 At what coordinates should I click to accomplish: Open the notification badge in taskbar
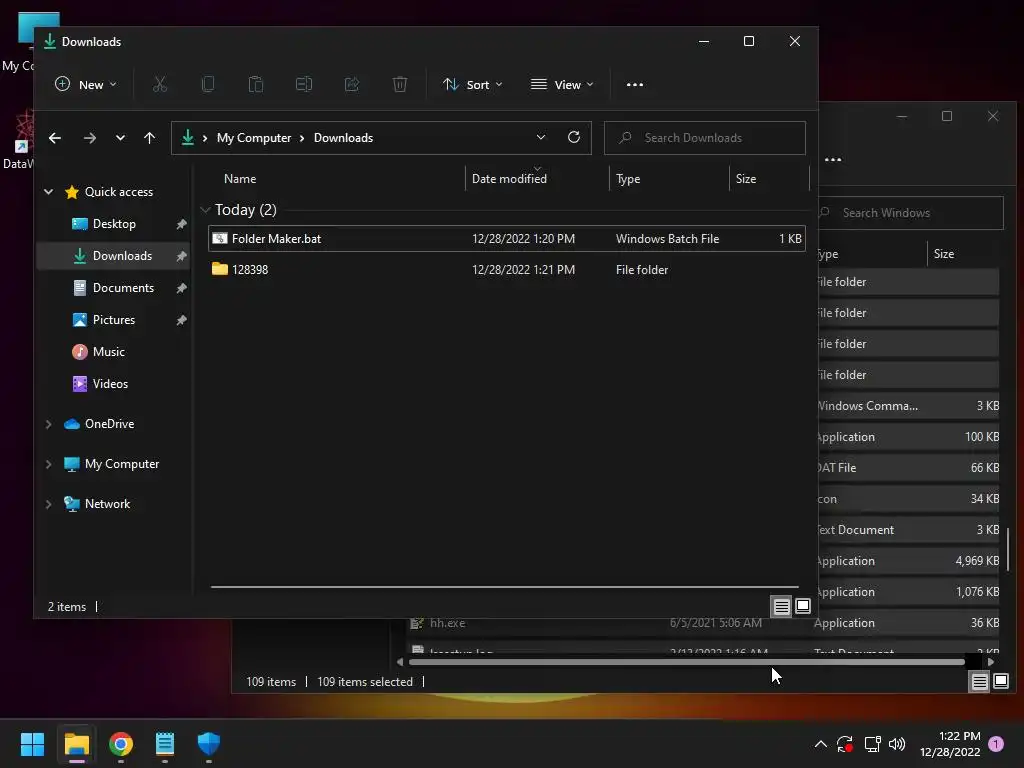click(996, 744)
